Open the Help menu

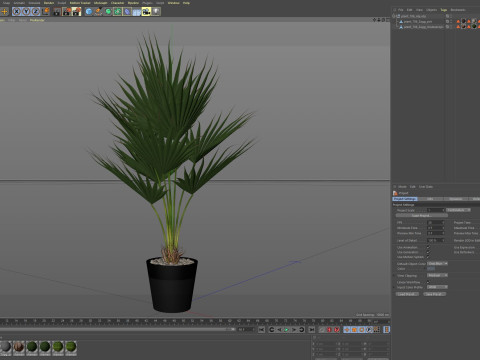[186, 3]
